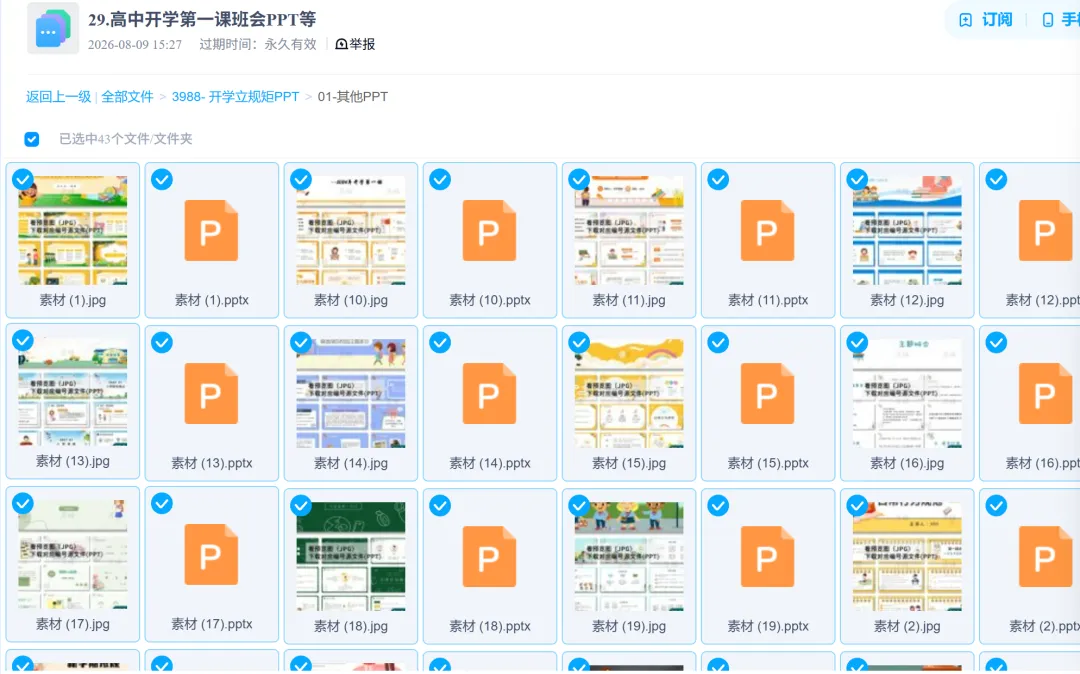Screen dimensions: 1080x674
Task: Click the 素材 (19).pptx file name
Action: 767,626
